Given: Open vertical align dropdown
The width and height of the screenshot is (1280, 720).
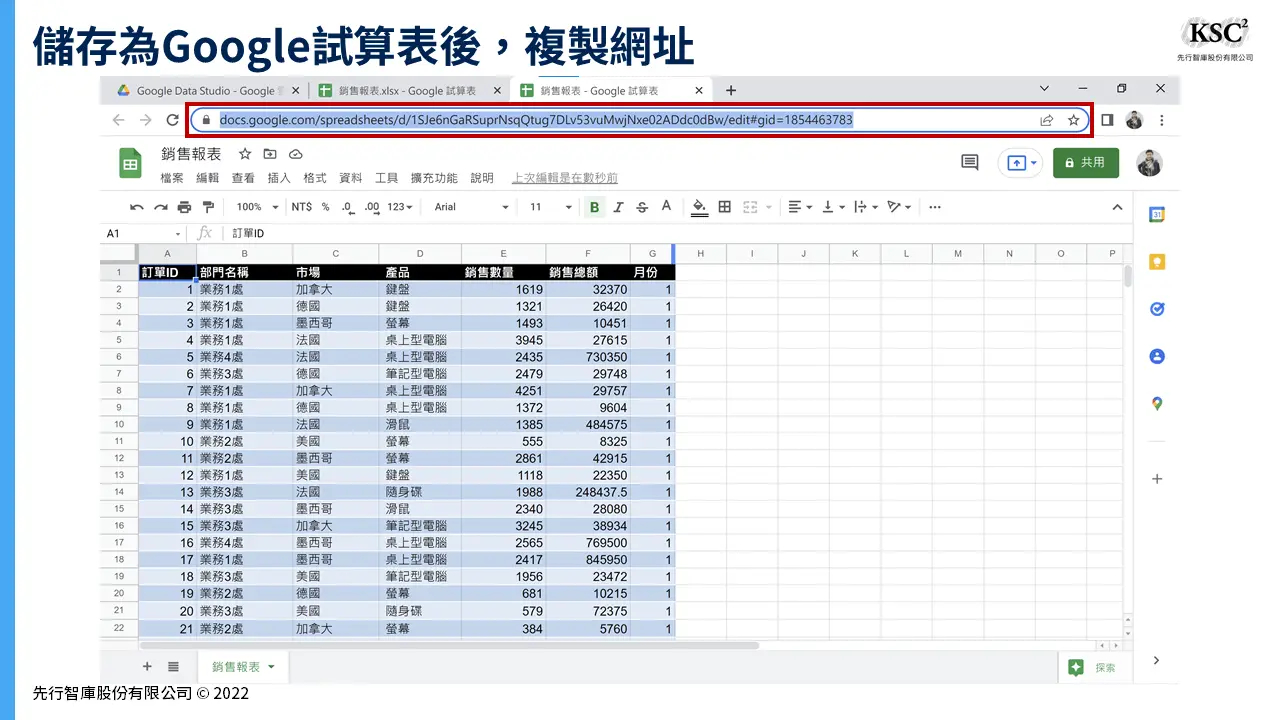Looking at the screenshot, I should click(x=832, y=207).
